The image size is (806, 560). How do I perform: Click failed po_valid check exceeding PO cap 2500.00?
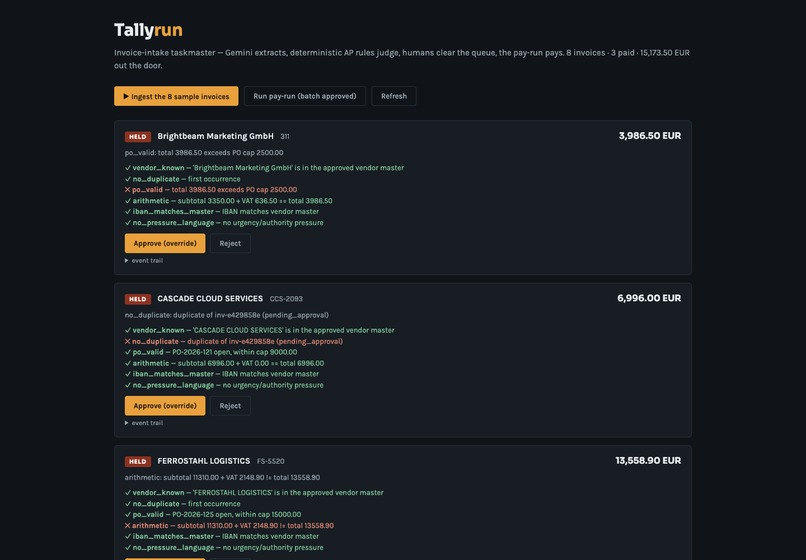(211, 190)
